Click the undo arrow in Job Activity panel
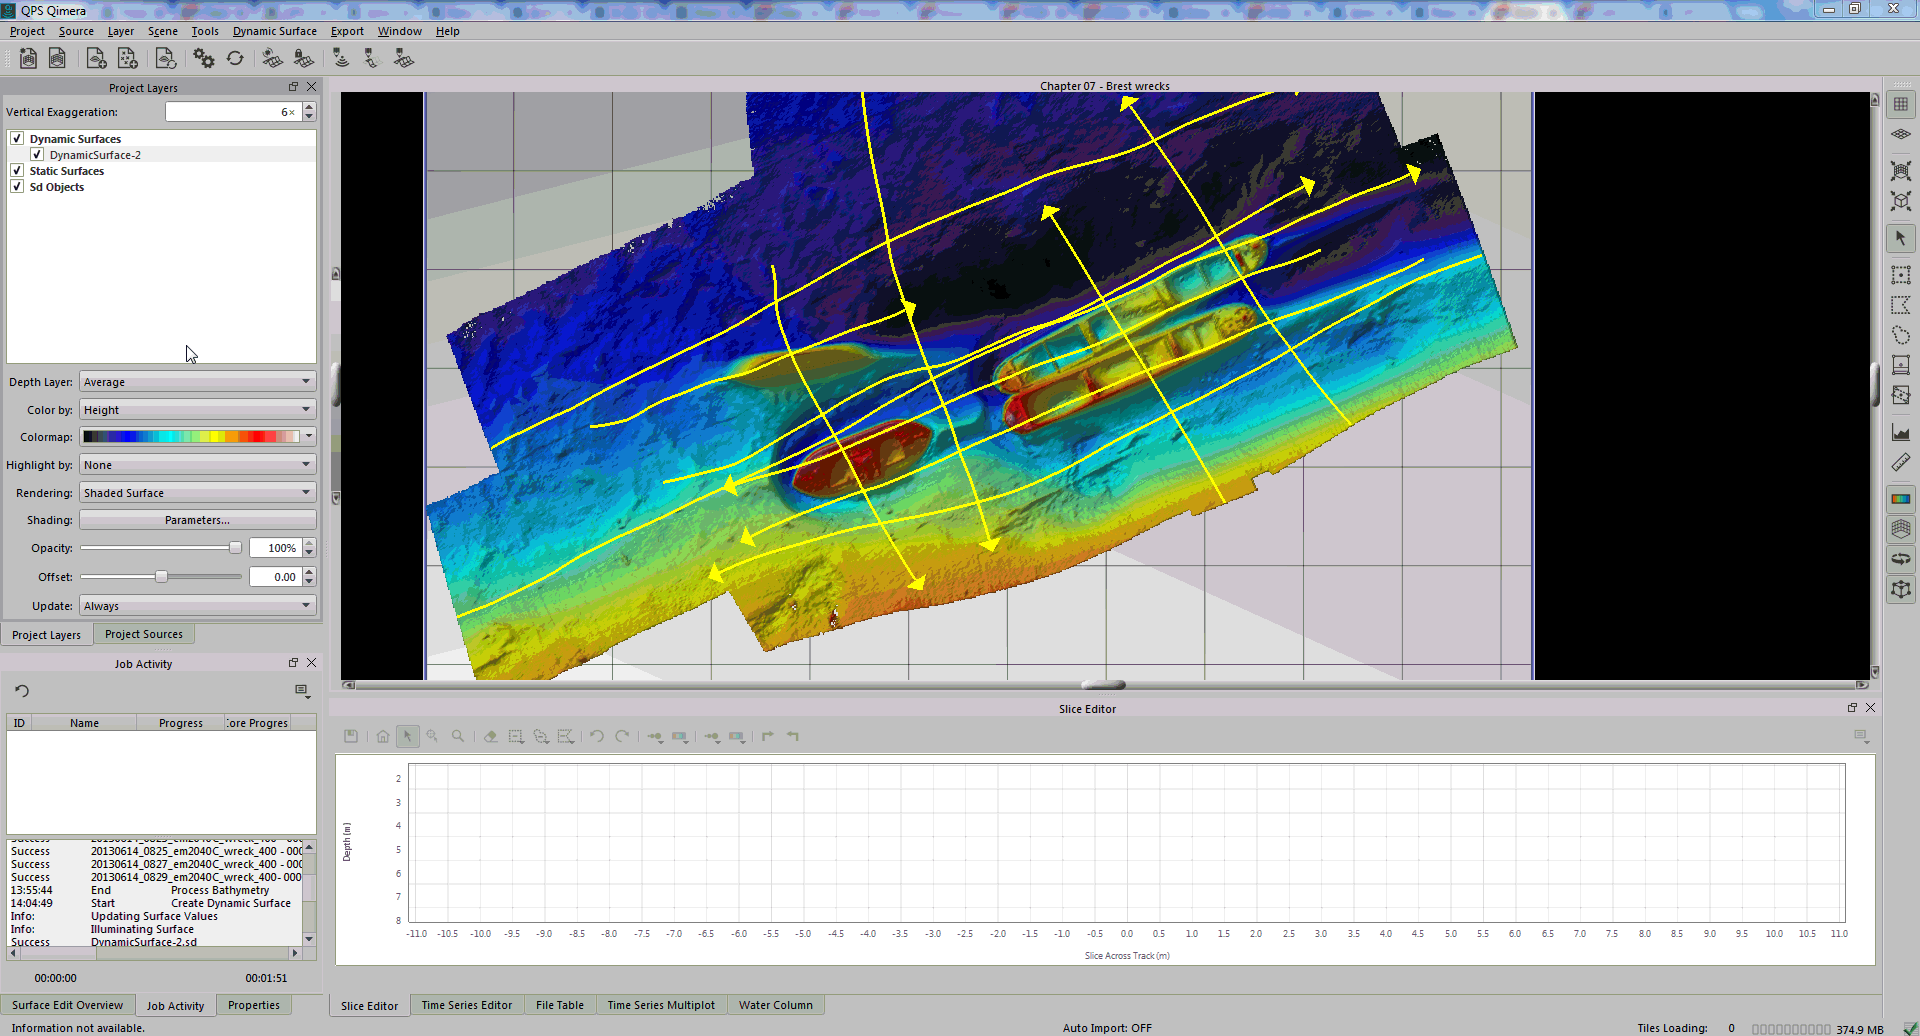The width and height of the screenshot is (1920, 1036). (x=22, y=691)
